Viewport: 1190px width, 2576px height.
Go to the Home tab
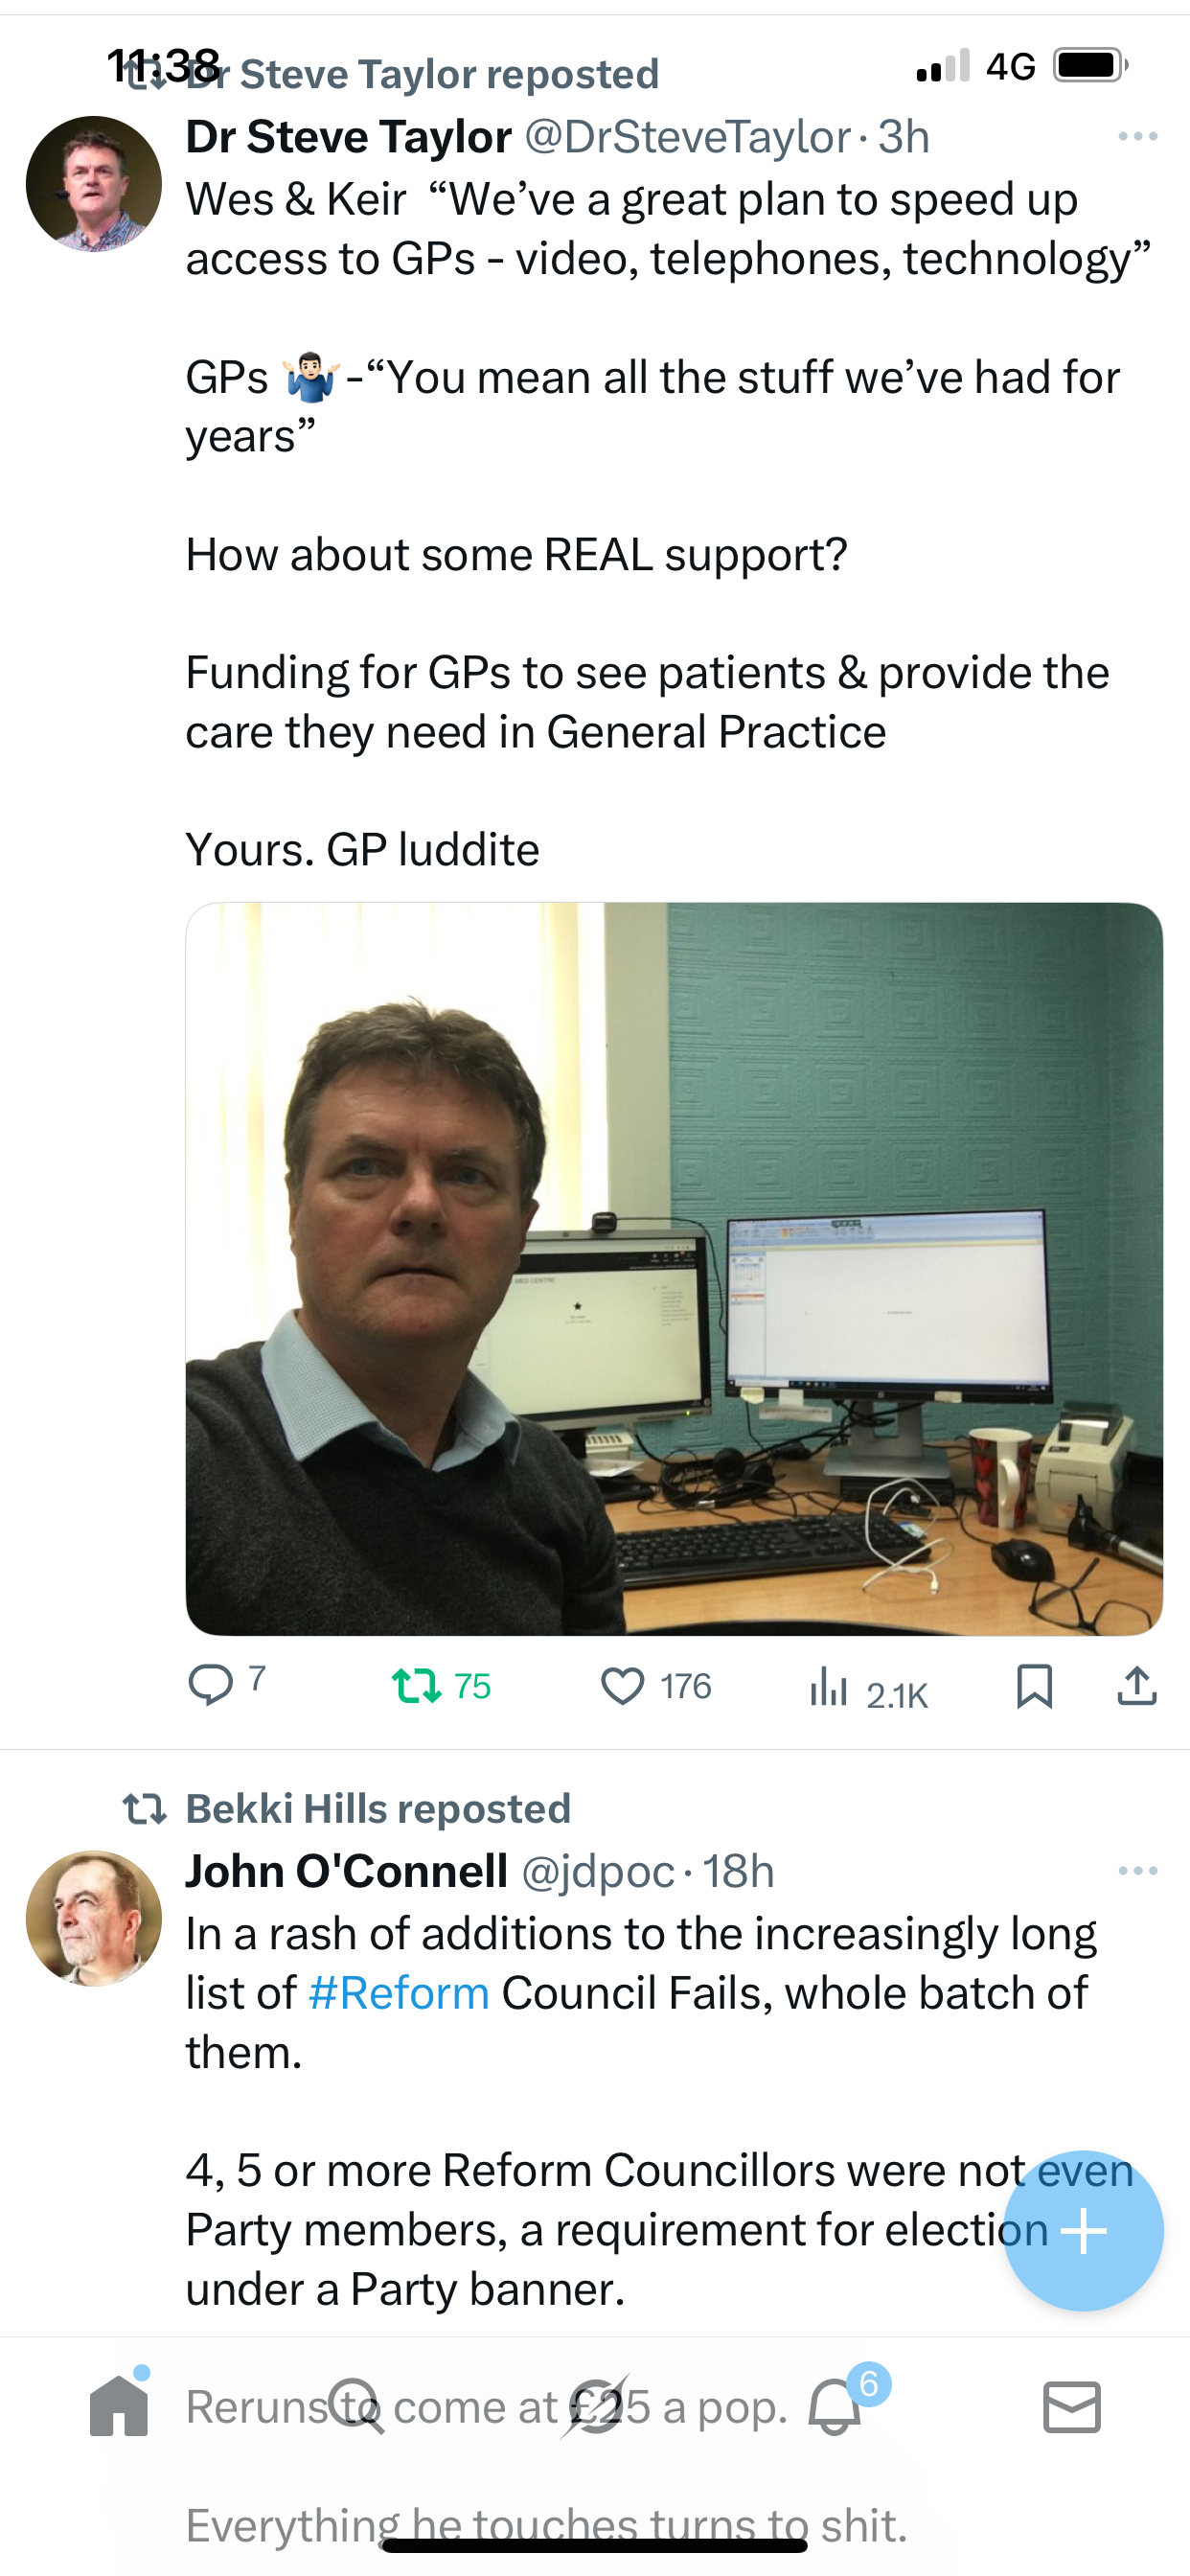point(119,2404)
